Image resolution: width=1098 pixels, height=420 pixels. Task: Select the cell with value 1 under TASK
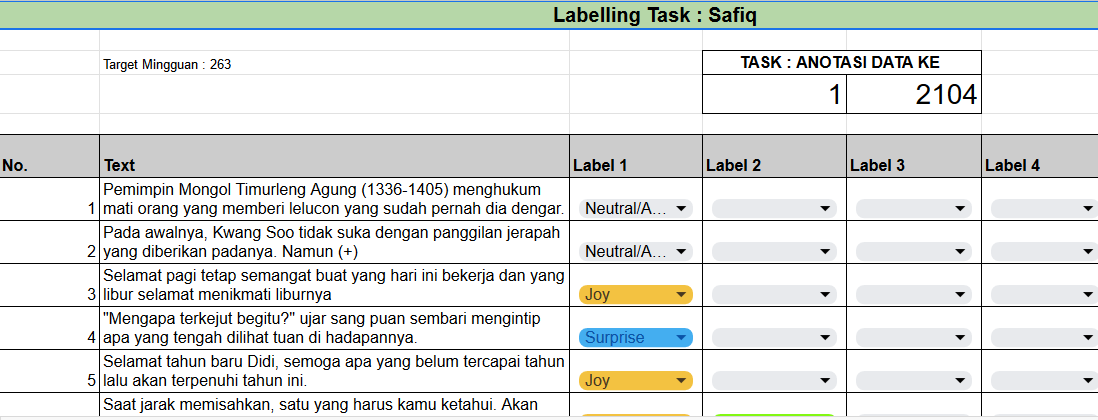point(774,94)
